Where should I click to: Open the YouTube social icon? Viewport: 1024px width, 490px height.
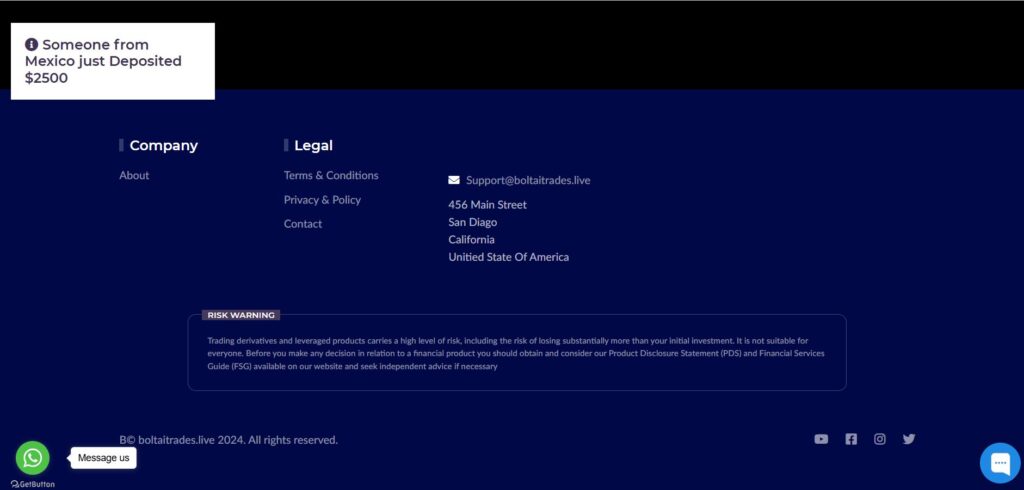click(821, 439)
